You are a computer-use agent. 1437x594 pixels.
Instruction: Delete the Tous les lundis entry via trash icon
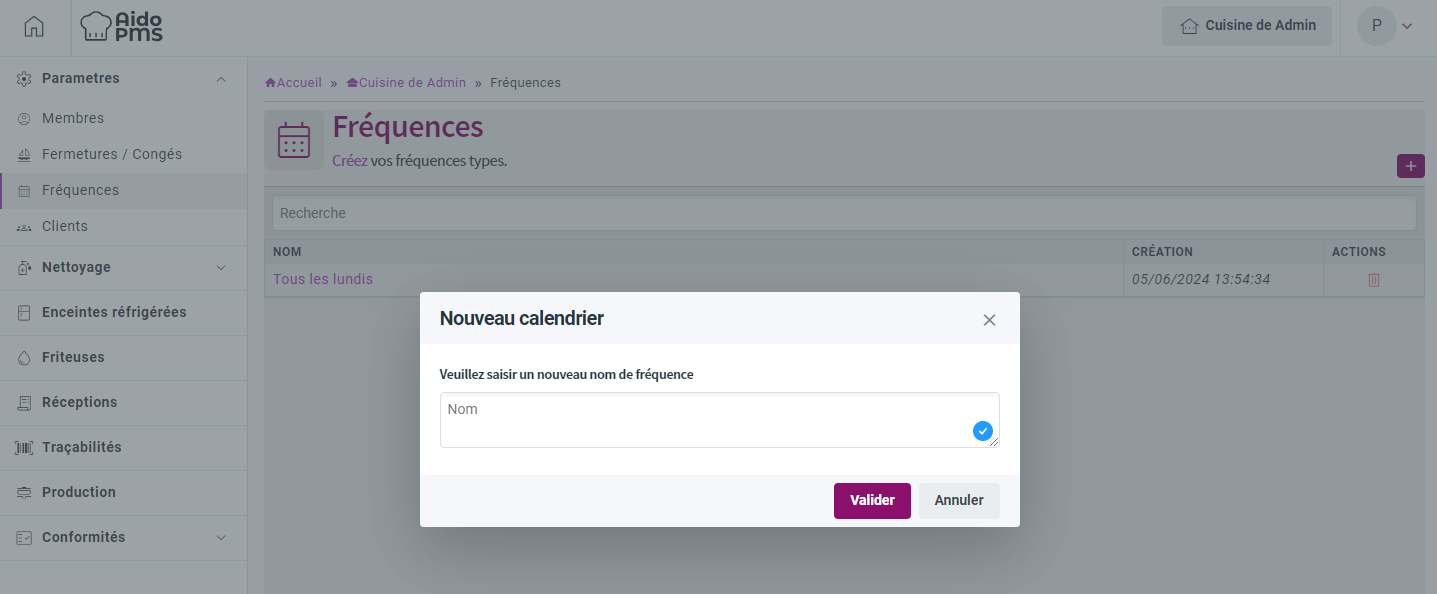[1373, 280]
